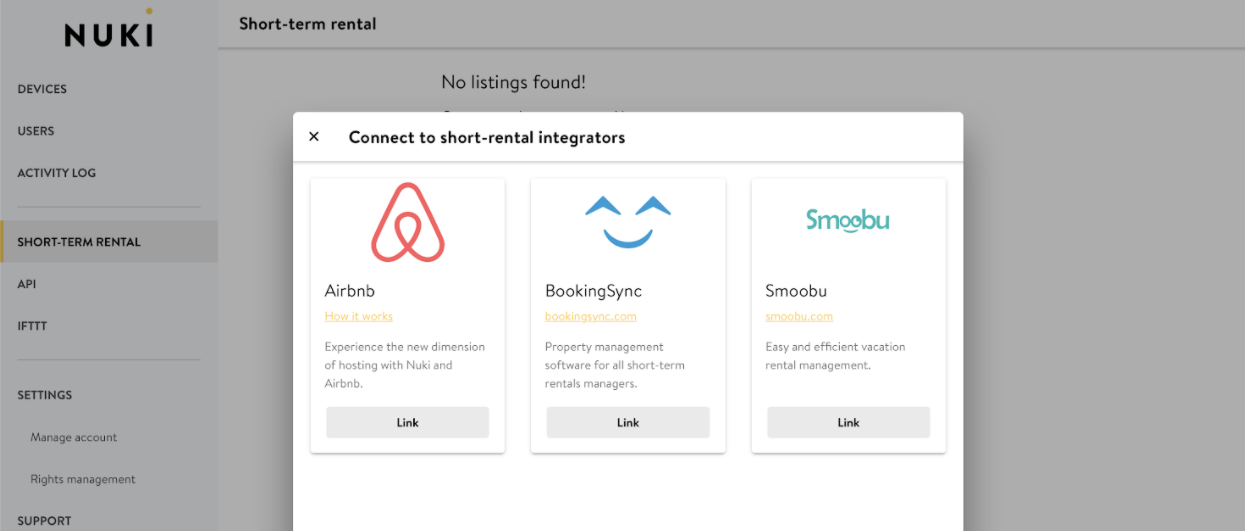Close the short-rental integrators dialog
This screenshot has width=1245, height=531.
click(x=314, y=137)
